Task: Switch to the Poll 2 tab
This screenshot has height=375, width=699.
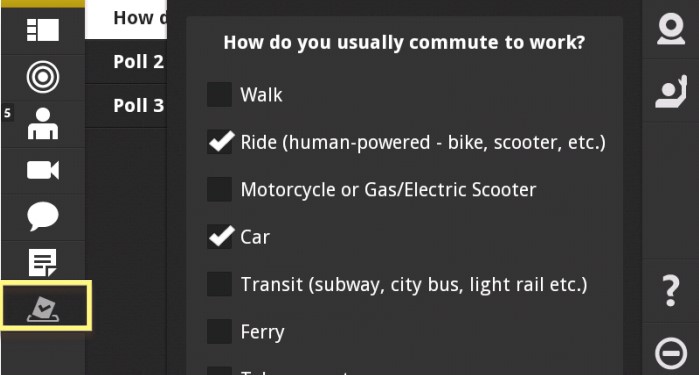Action: pyautogui.click(x=126, y=62)
